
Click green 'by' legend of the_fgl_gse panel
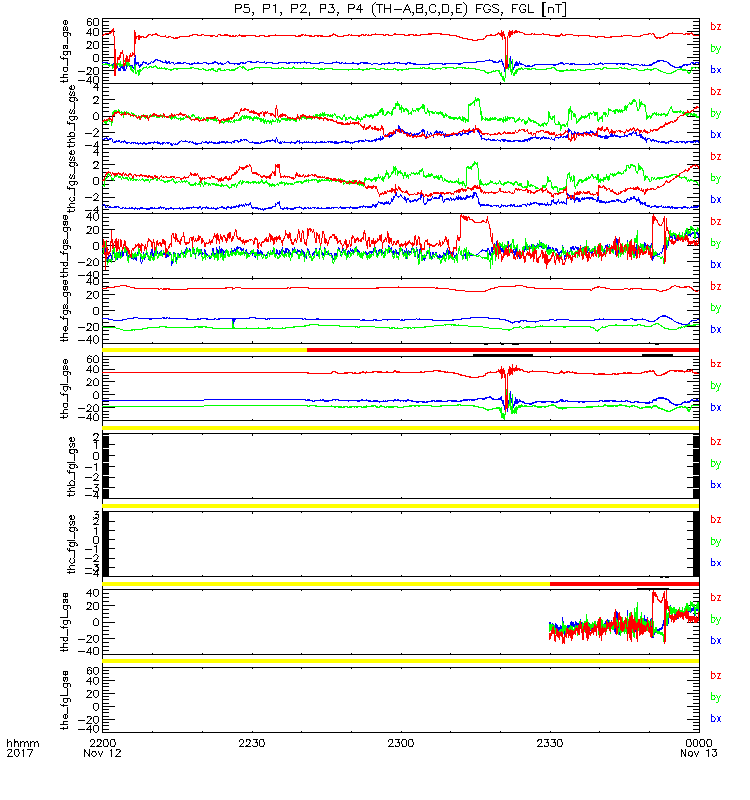pyautogui.click(x=716, y=697)
